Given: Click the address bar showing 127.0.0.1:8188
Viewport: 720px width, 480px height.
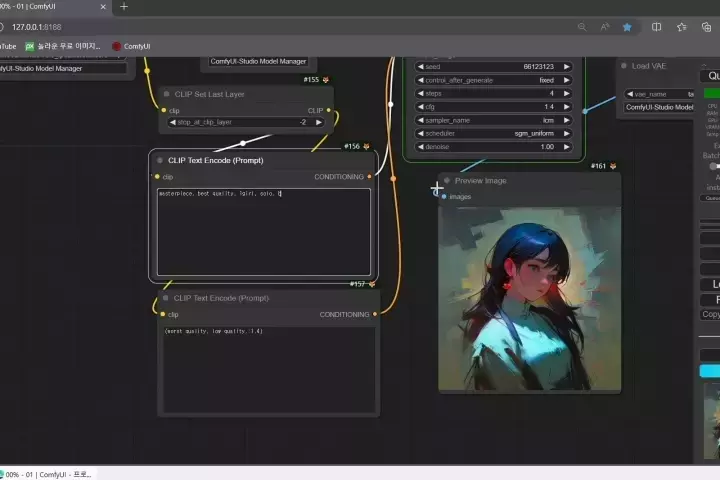Looking at the screenshot, I should point(36,27).
